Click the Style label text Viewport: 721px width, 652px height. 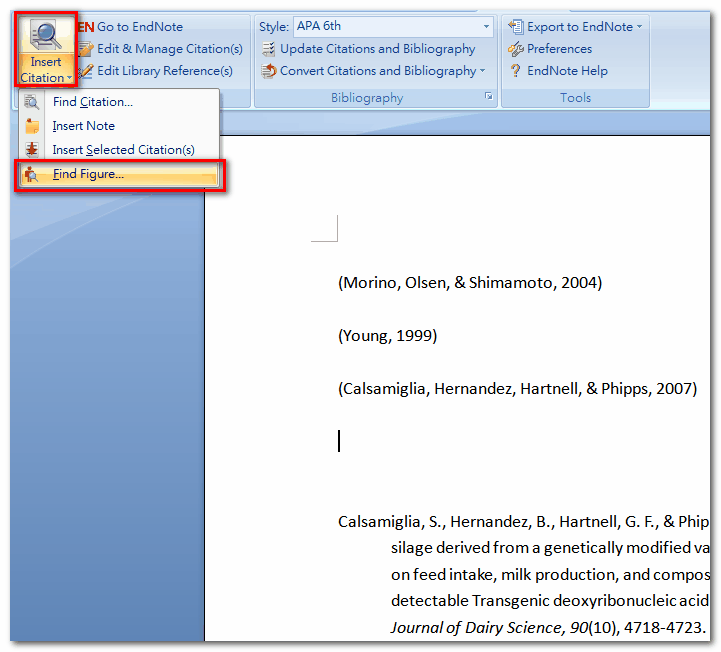[x=274, y=27]
